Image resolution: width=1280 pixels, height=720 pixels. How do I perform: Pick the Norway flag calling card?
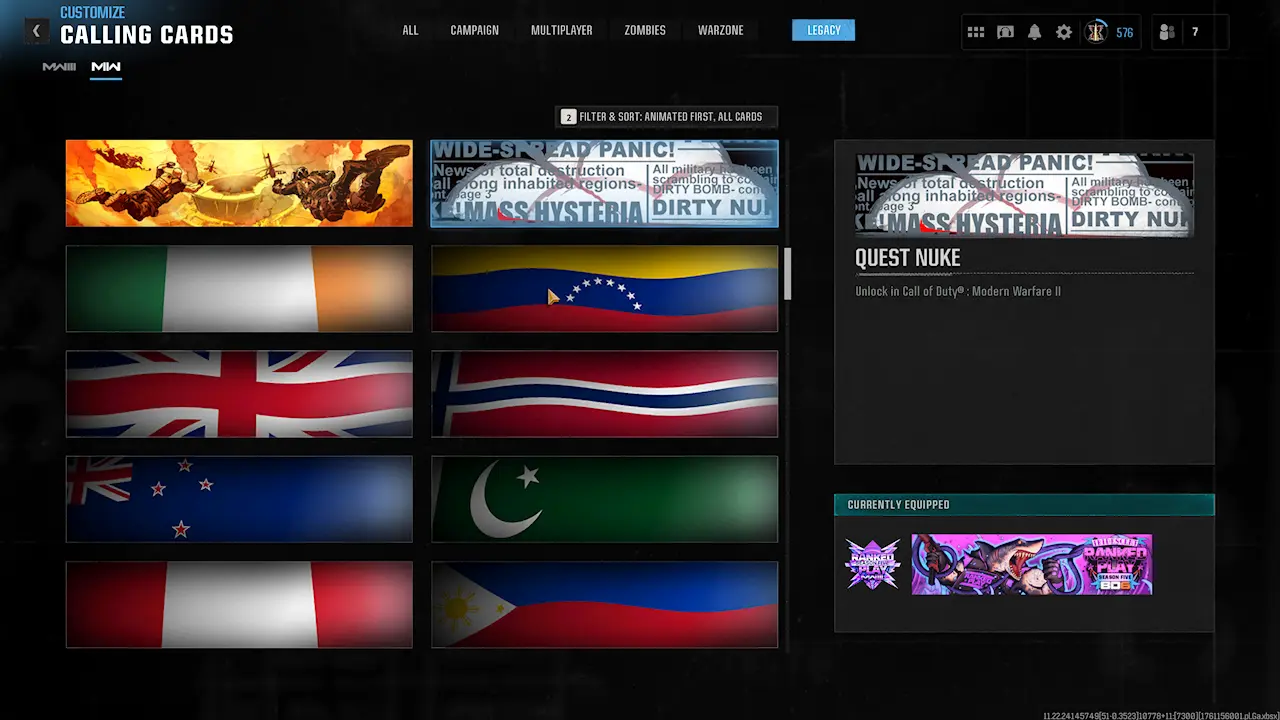[604, 394]
